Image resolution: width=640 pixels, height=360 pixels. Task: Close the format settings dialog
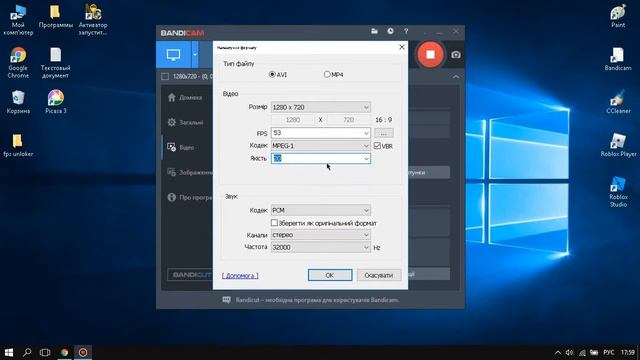click(x=402, y=47)
